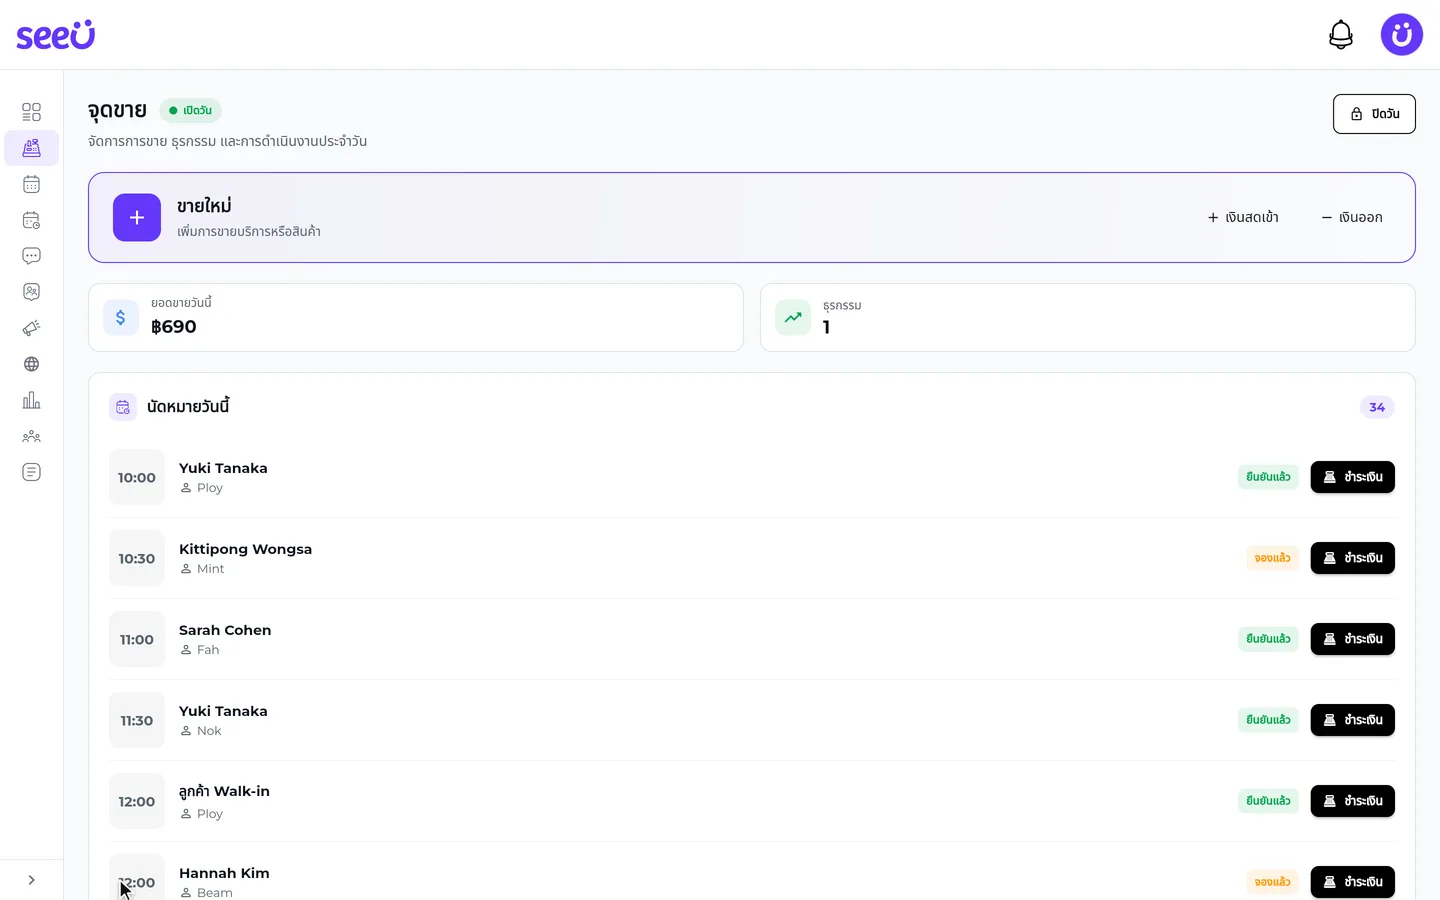Click the dollar sign sales icon

[x=121, y=317]
